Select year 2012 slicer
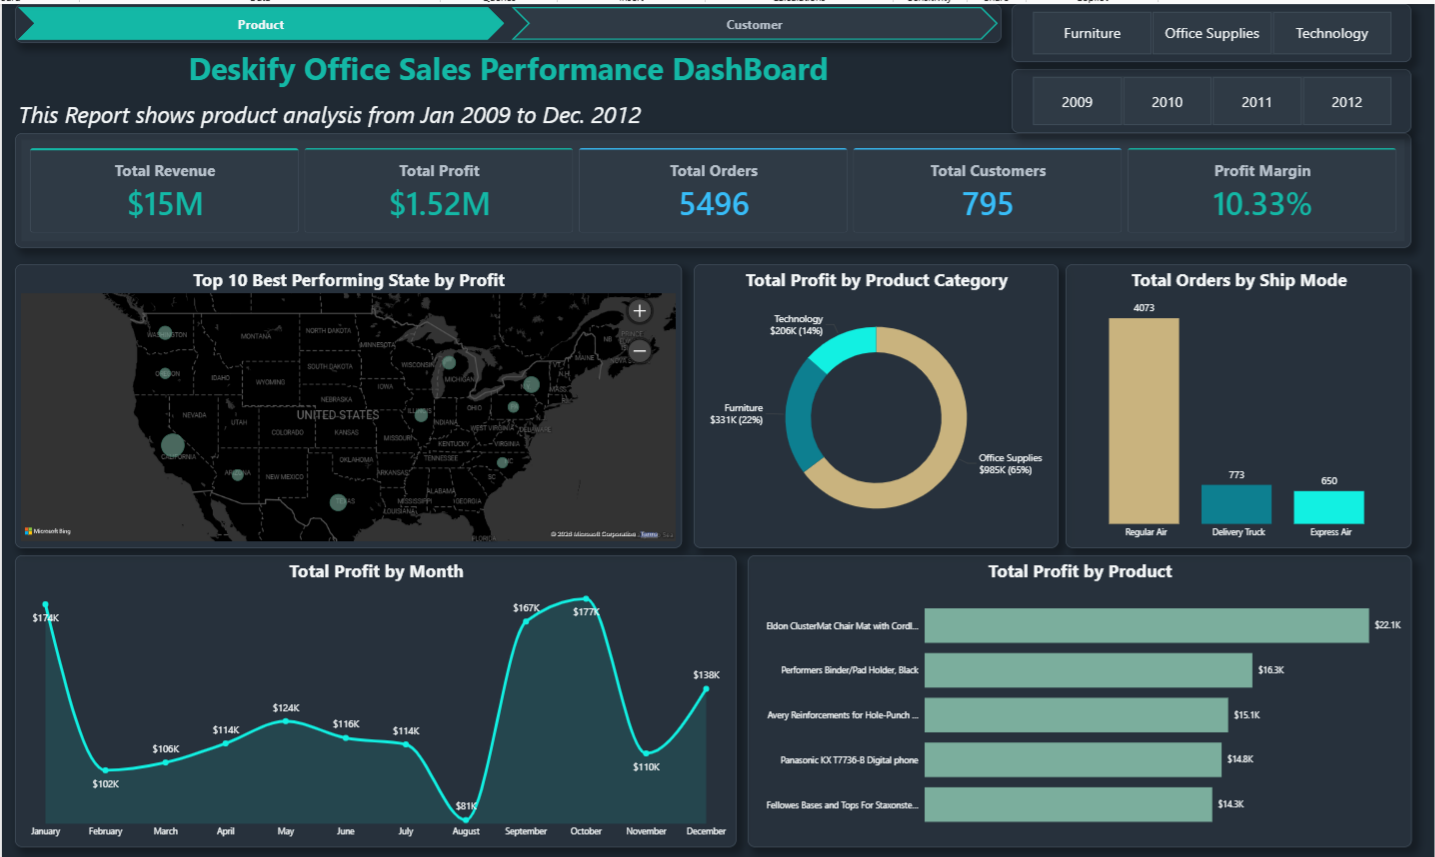The height and width of the screenshot is (857, 1435). tap(1347, 102)
